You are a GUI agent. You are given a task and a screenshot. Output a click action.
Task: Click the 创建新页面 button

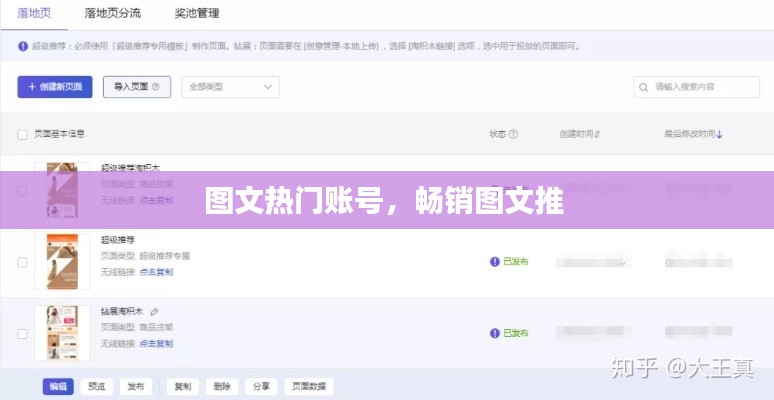coord(55,87)
